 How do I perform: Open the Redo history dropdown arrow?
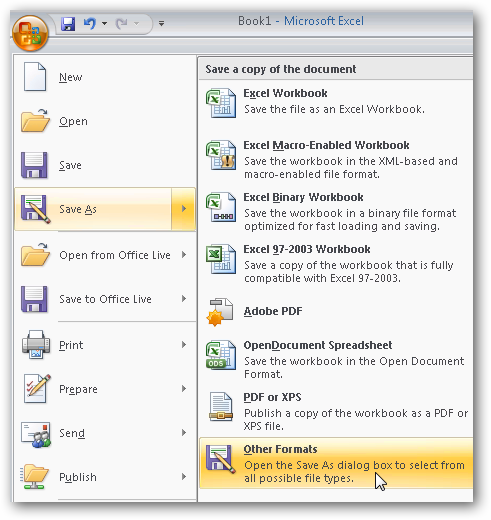[x=136, y=24]
